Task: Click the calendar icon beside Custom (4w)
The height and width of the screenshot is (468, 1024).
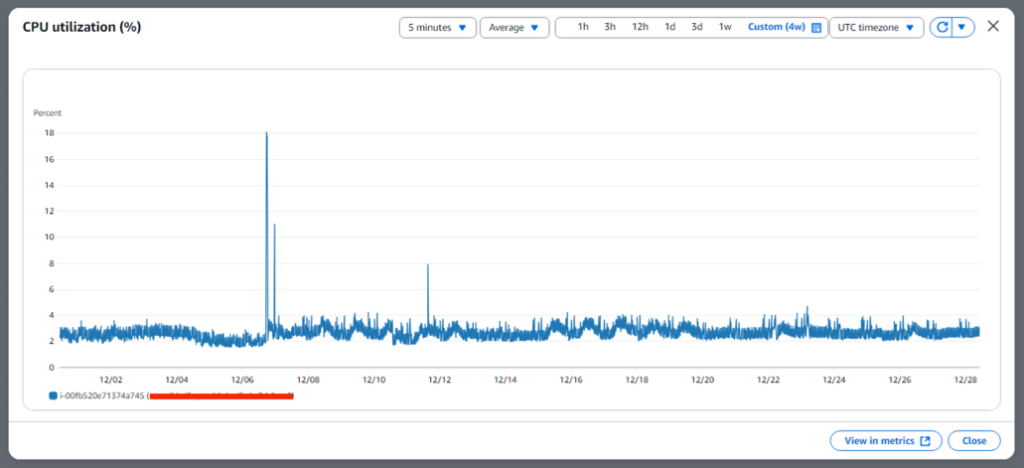Action: (x=817, y=28)
